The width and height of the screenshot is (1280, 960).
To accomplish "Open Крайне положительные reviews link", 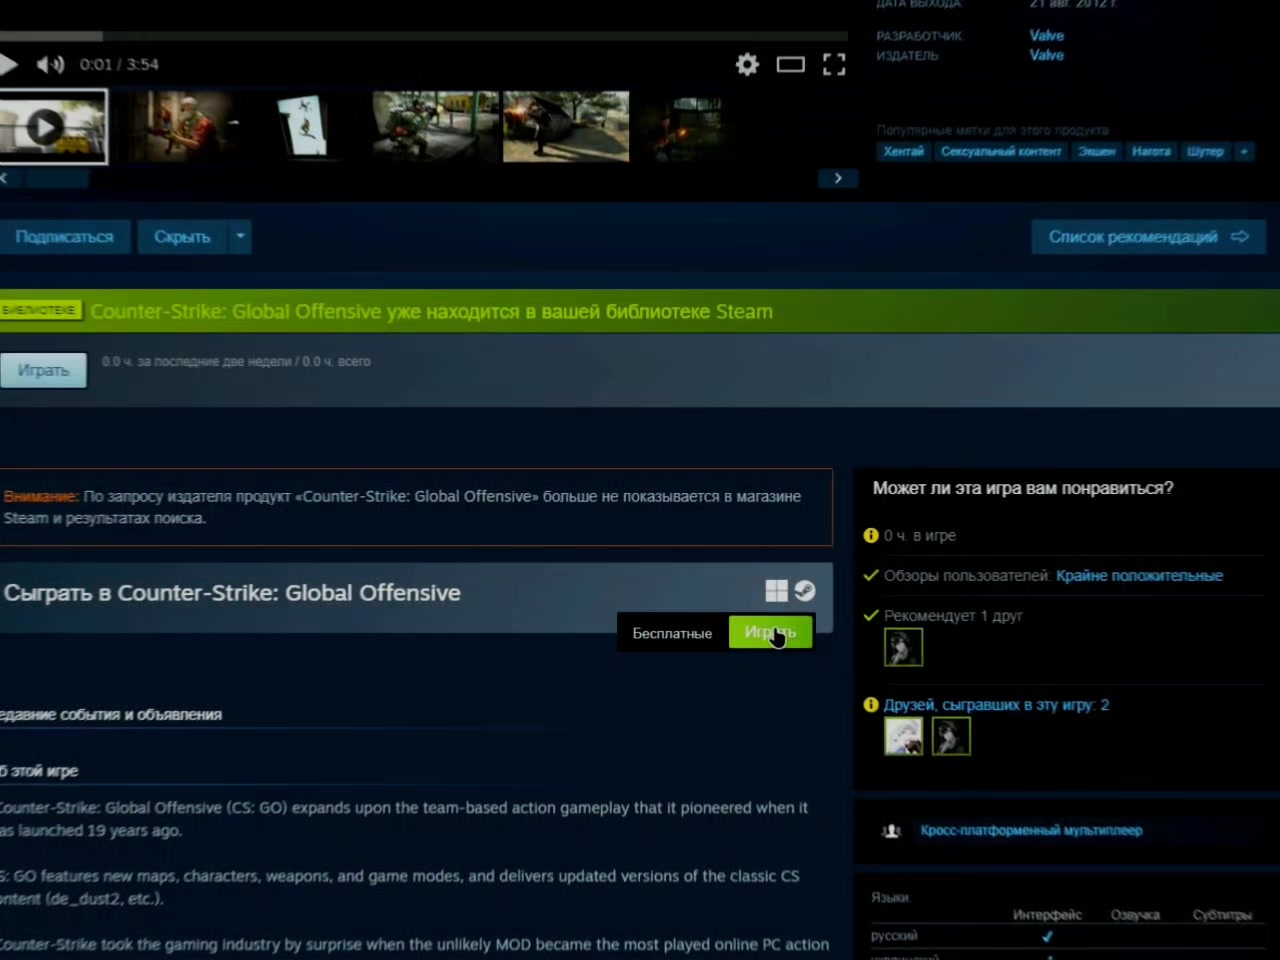I will coord(1139,576).
